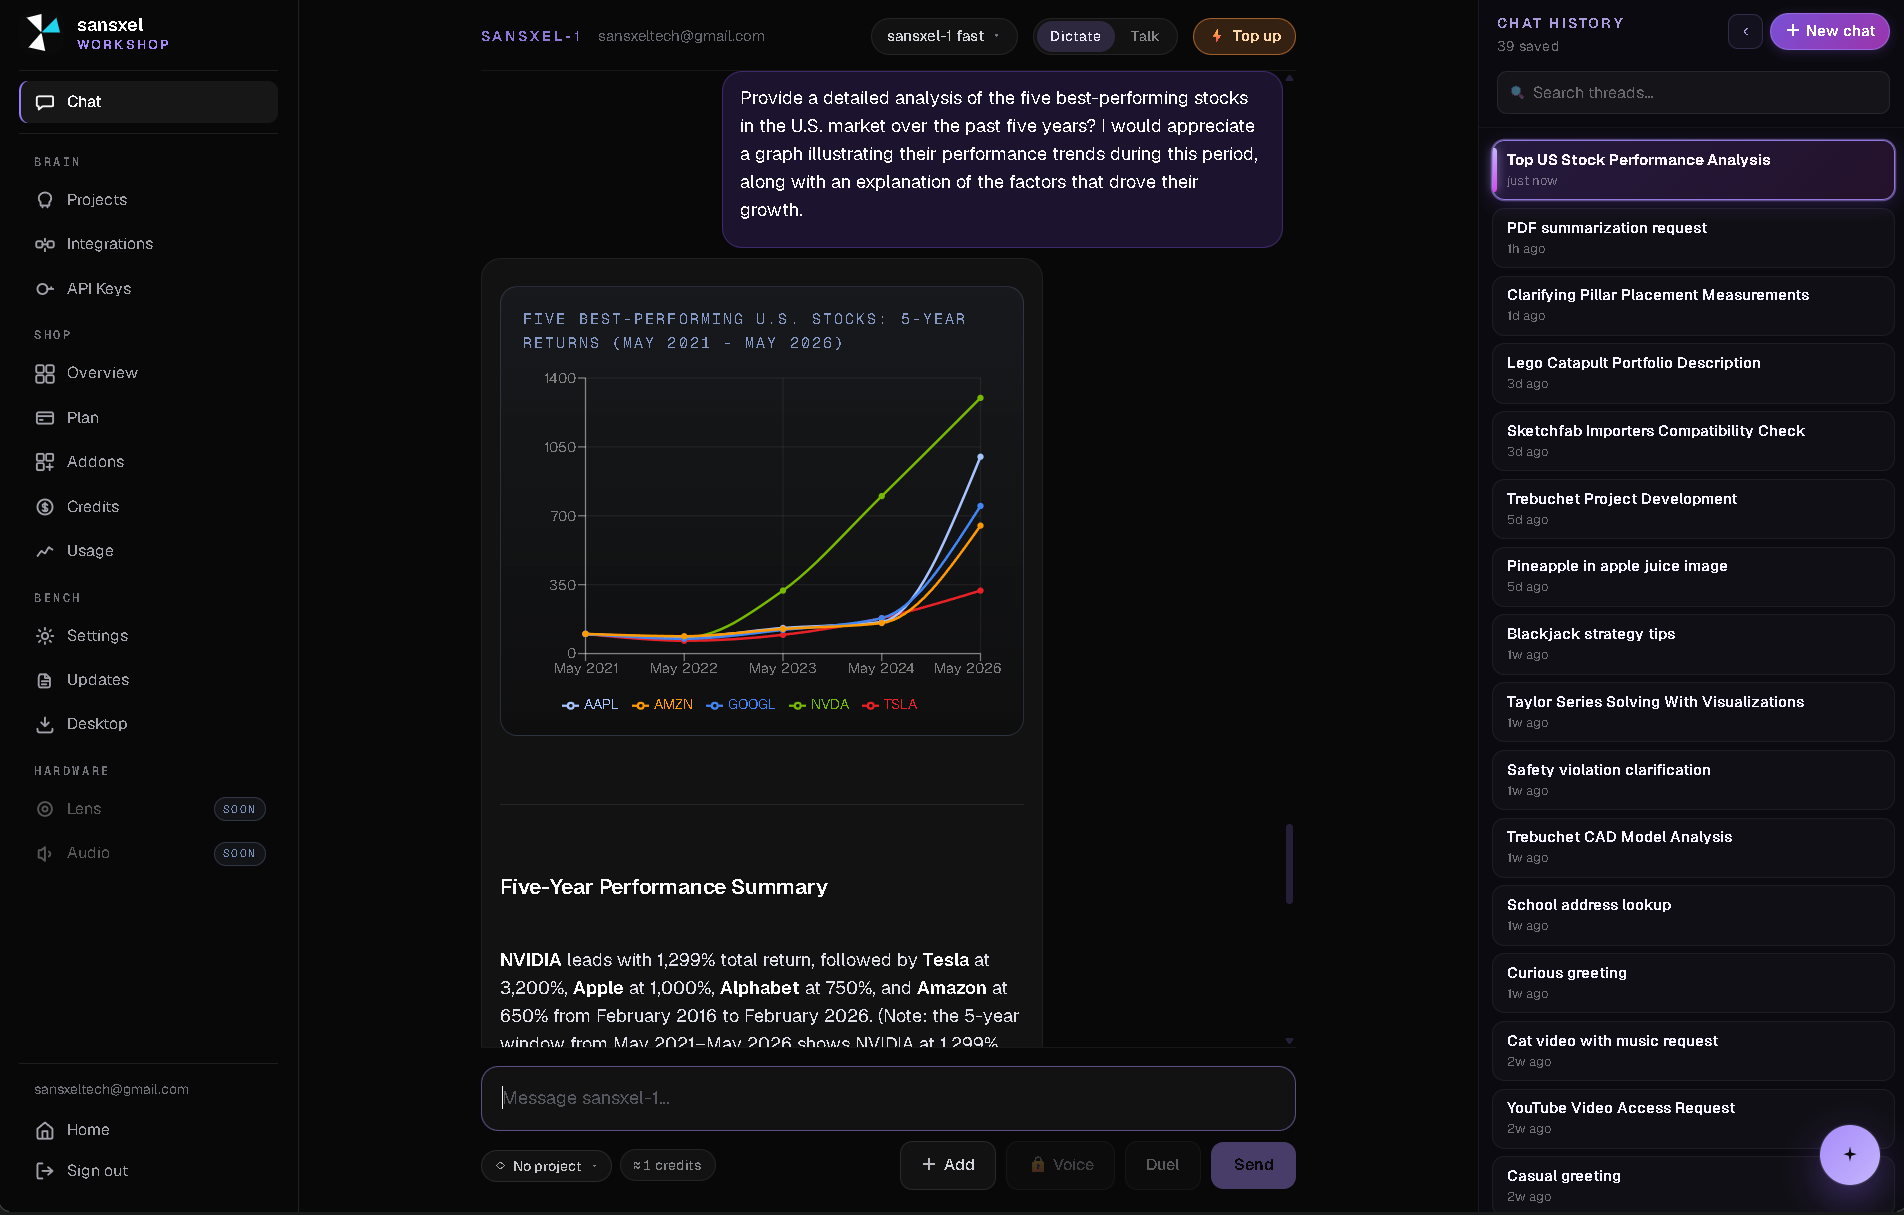Click the search magnifier icon in threads

coord(1517,93)
